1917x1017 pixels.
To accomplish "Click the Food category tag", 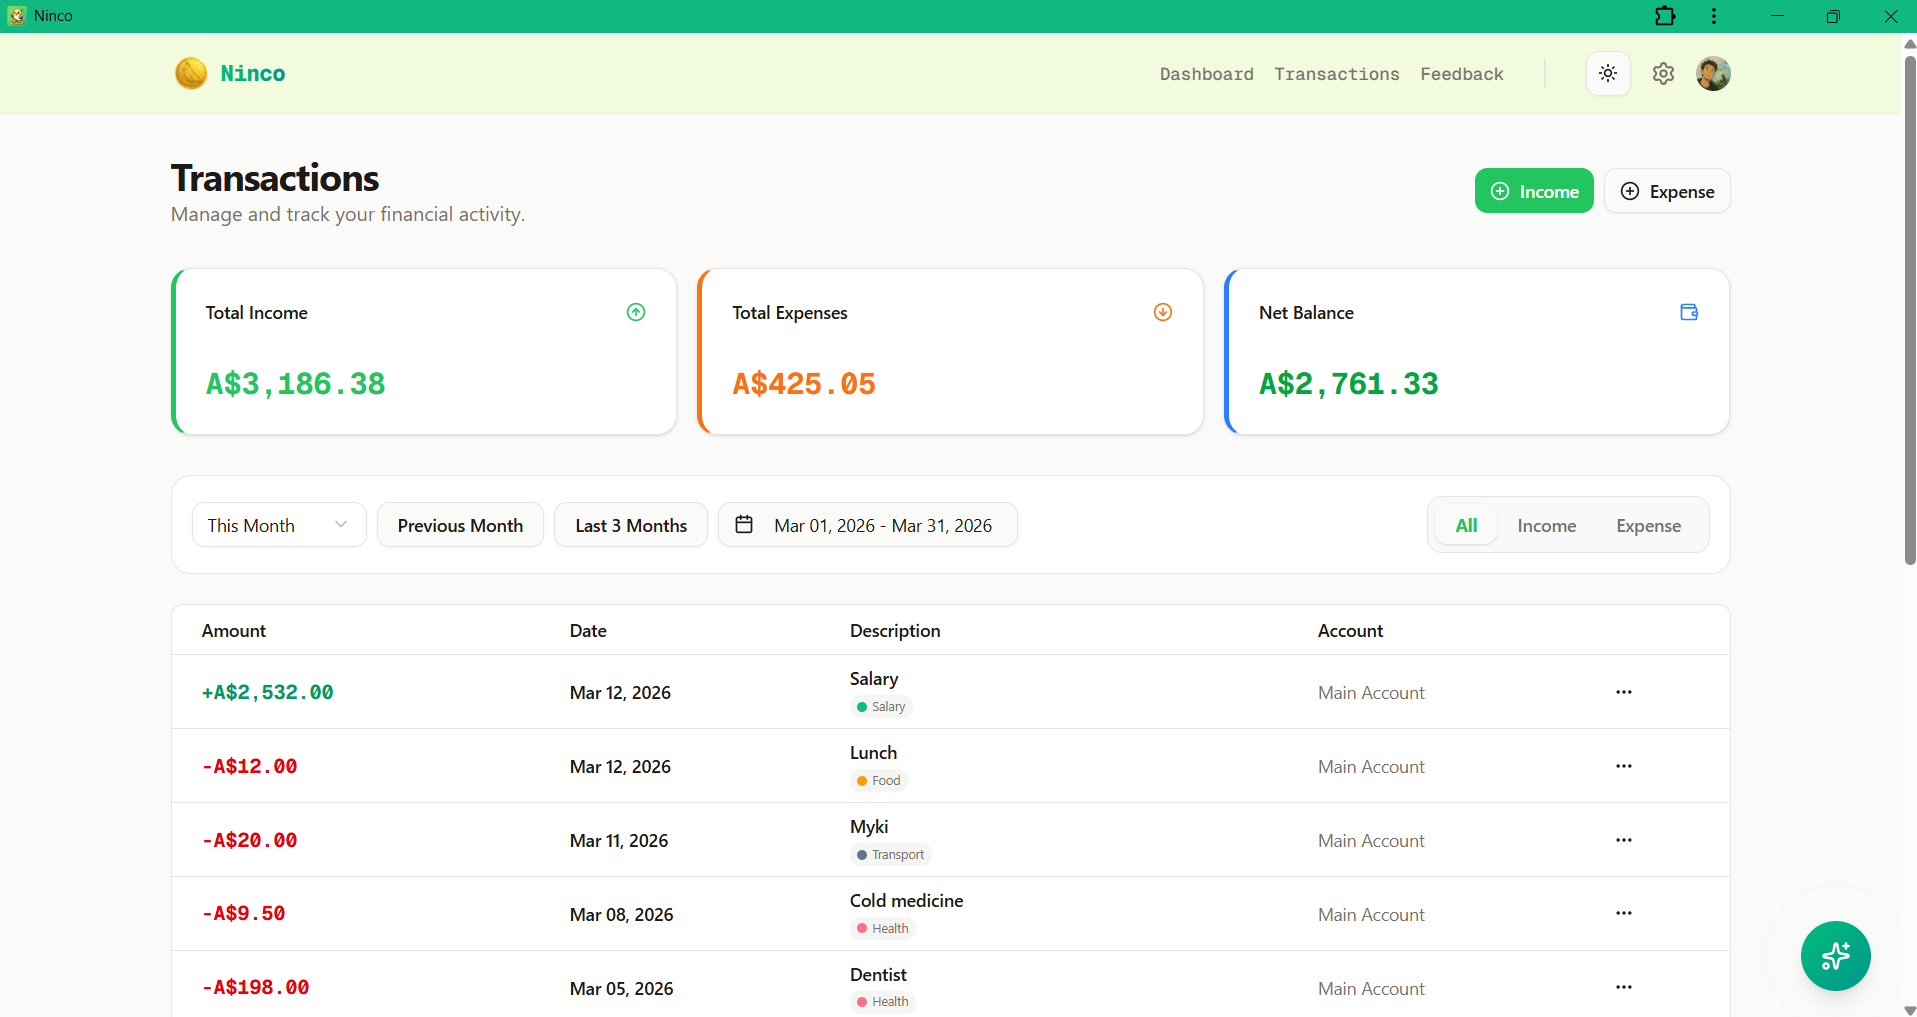I will pos(878,781).
